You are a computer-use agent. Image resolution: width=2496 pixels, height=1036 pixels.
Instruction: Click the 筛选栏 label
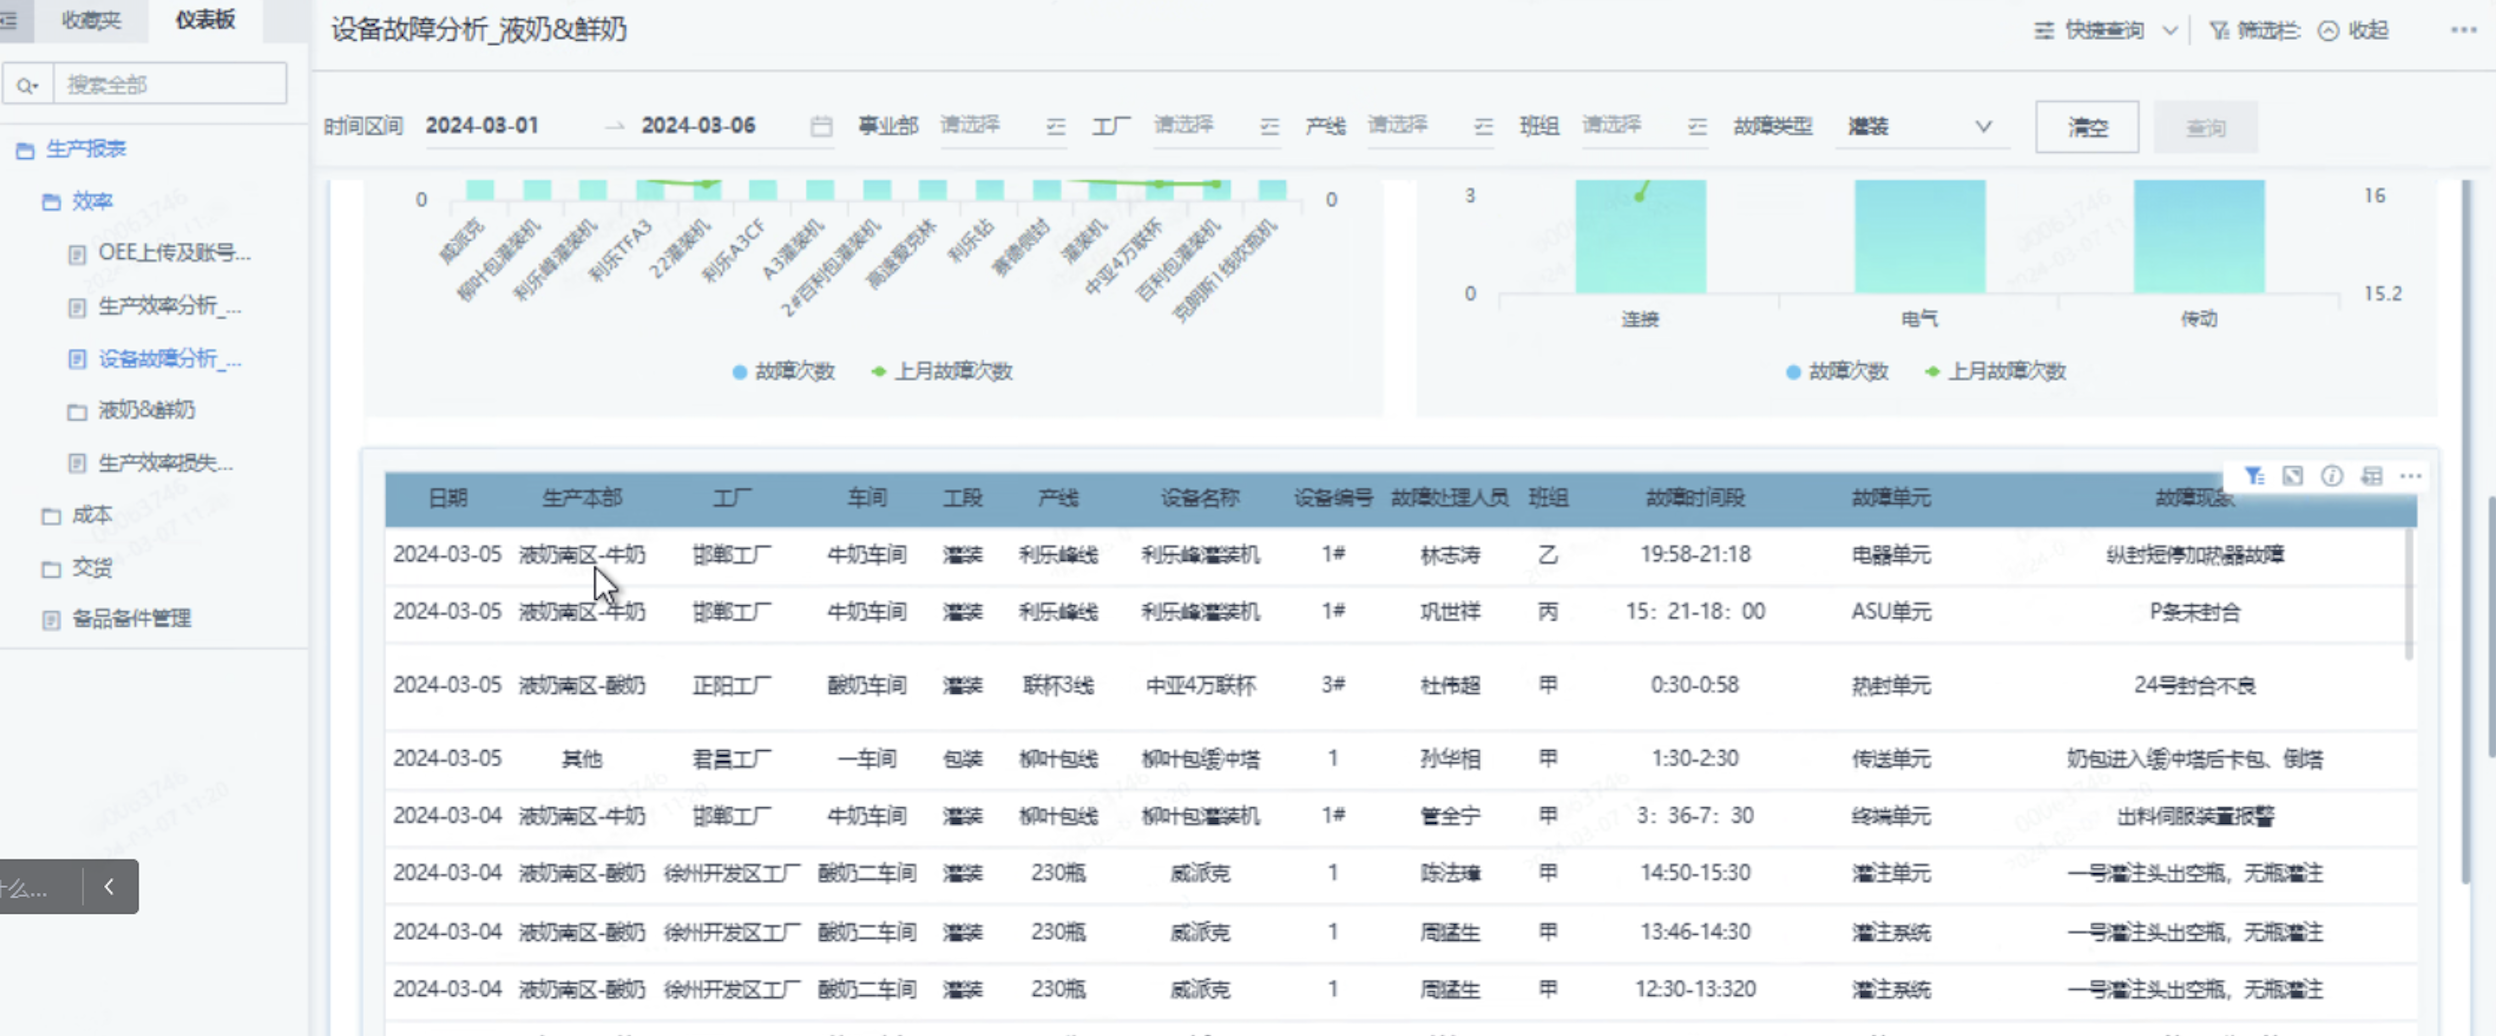pos(2268,31)
